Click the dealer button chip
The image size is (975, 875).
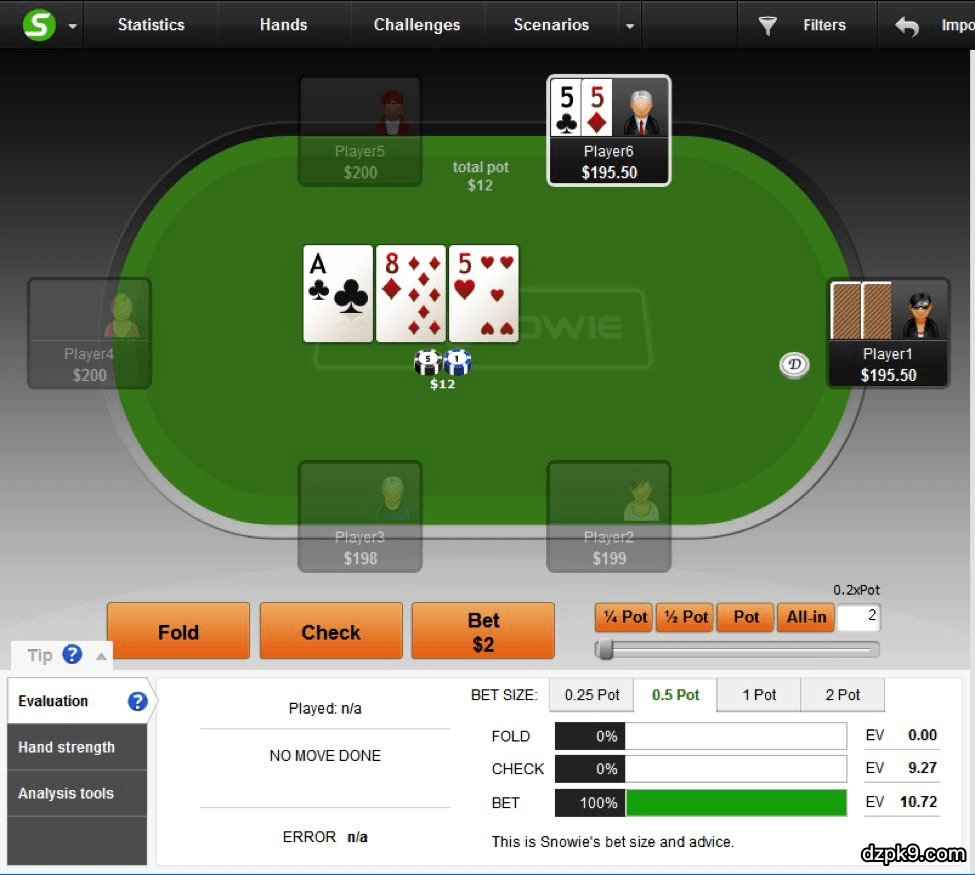(x=794, y=364)
